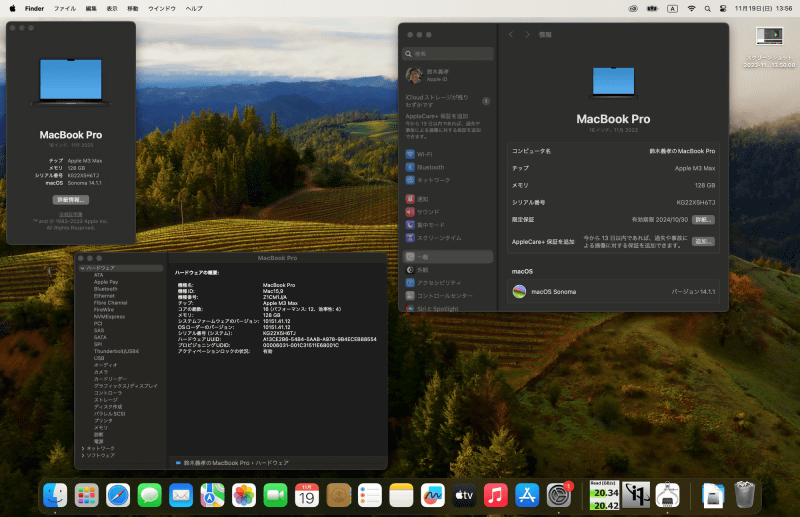
Task: Open the ウインドウ menu in the menu bar
Action: (x=162, y=8)
